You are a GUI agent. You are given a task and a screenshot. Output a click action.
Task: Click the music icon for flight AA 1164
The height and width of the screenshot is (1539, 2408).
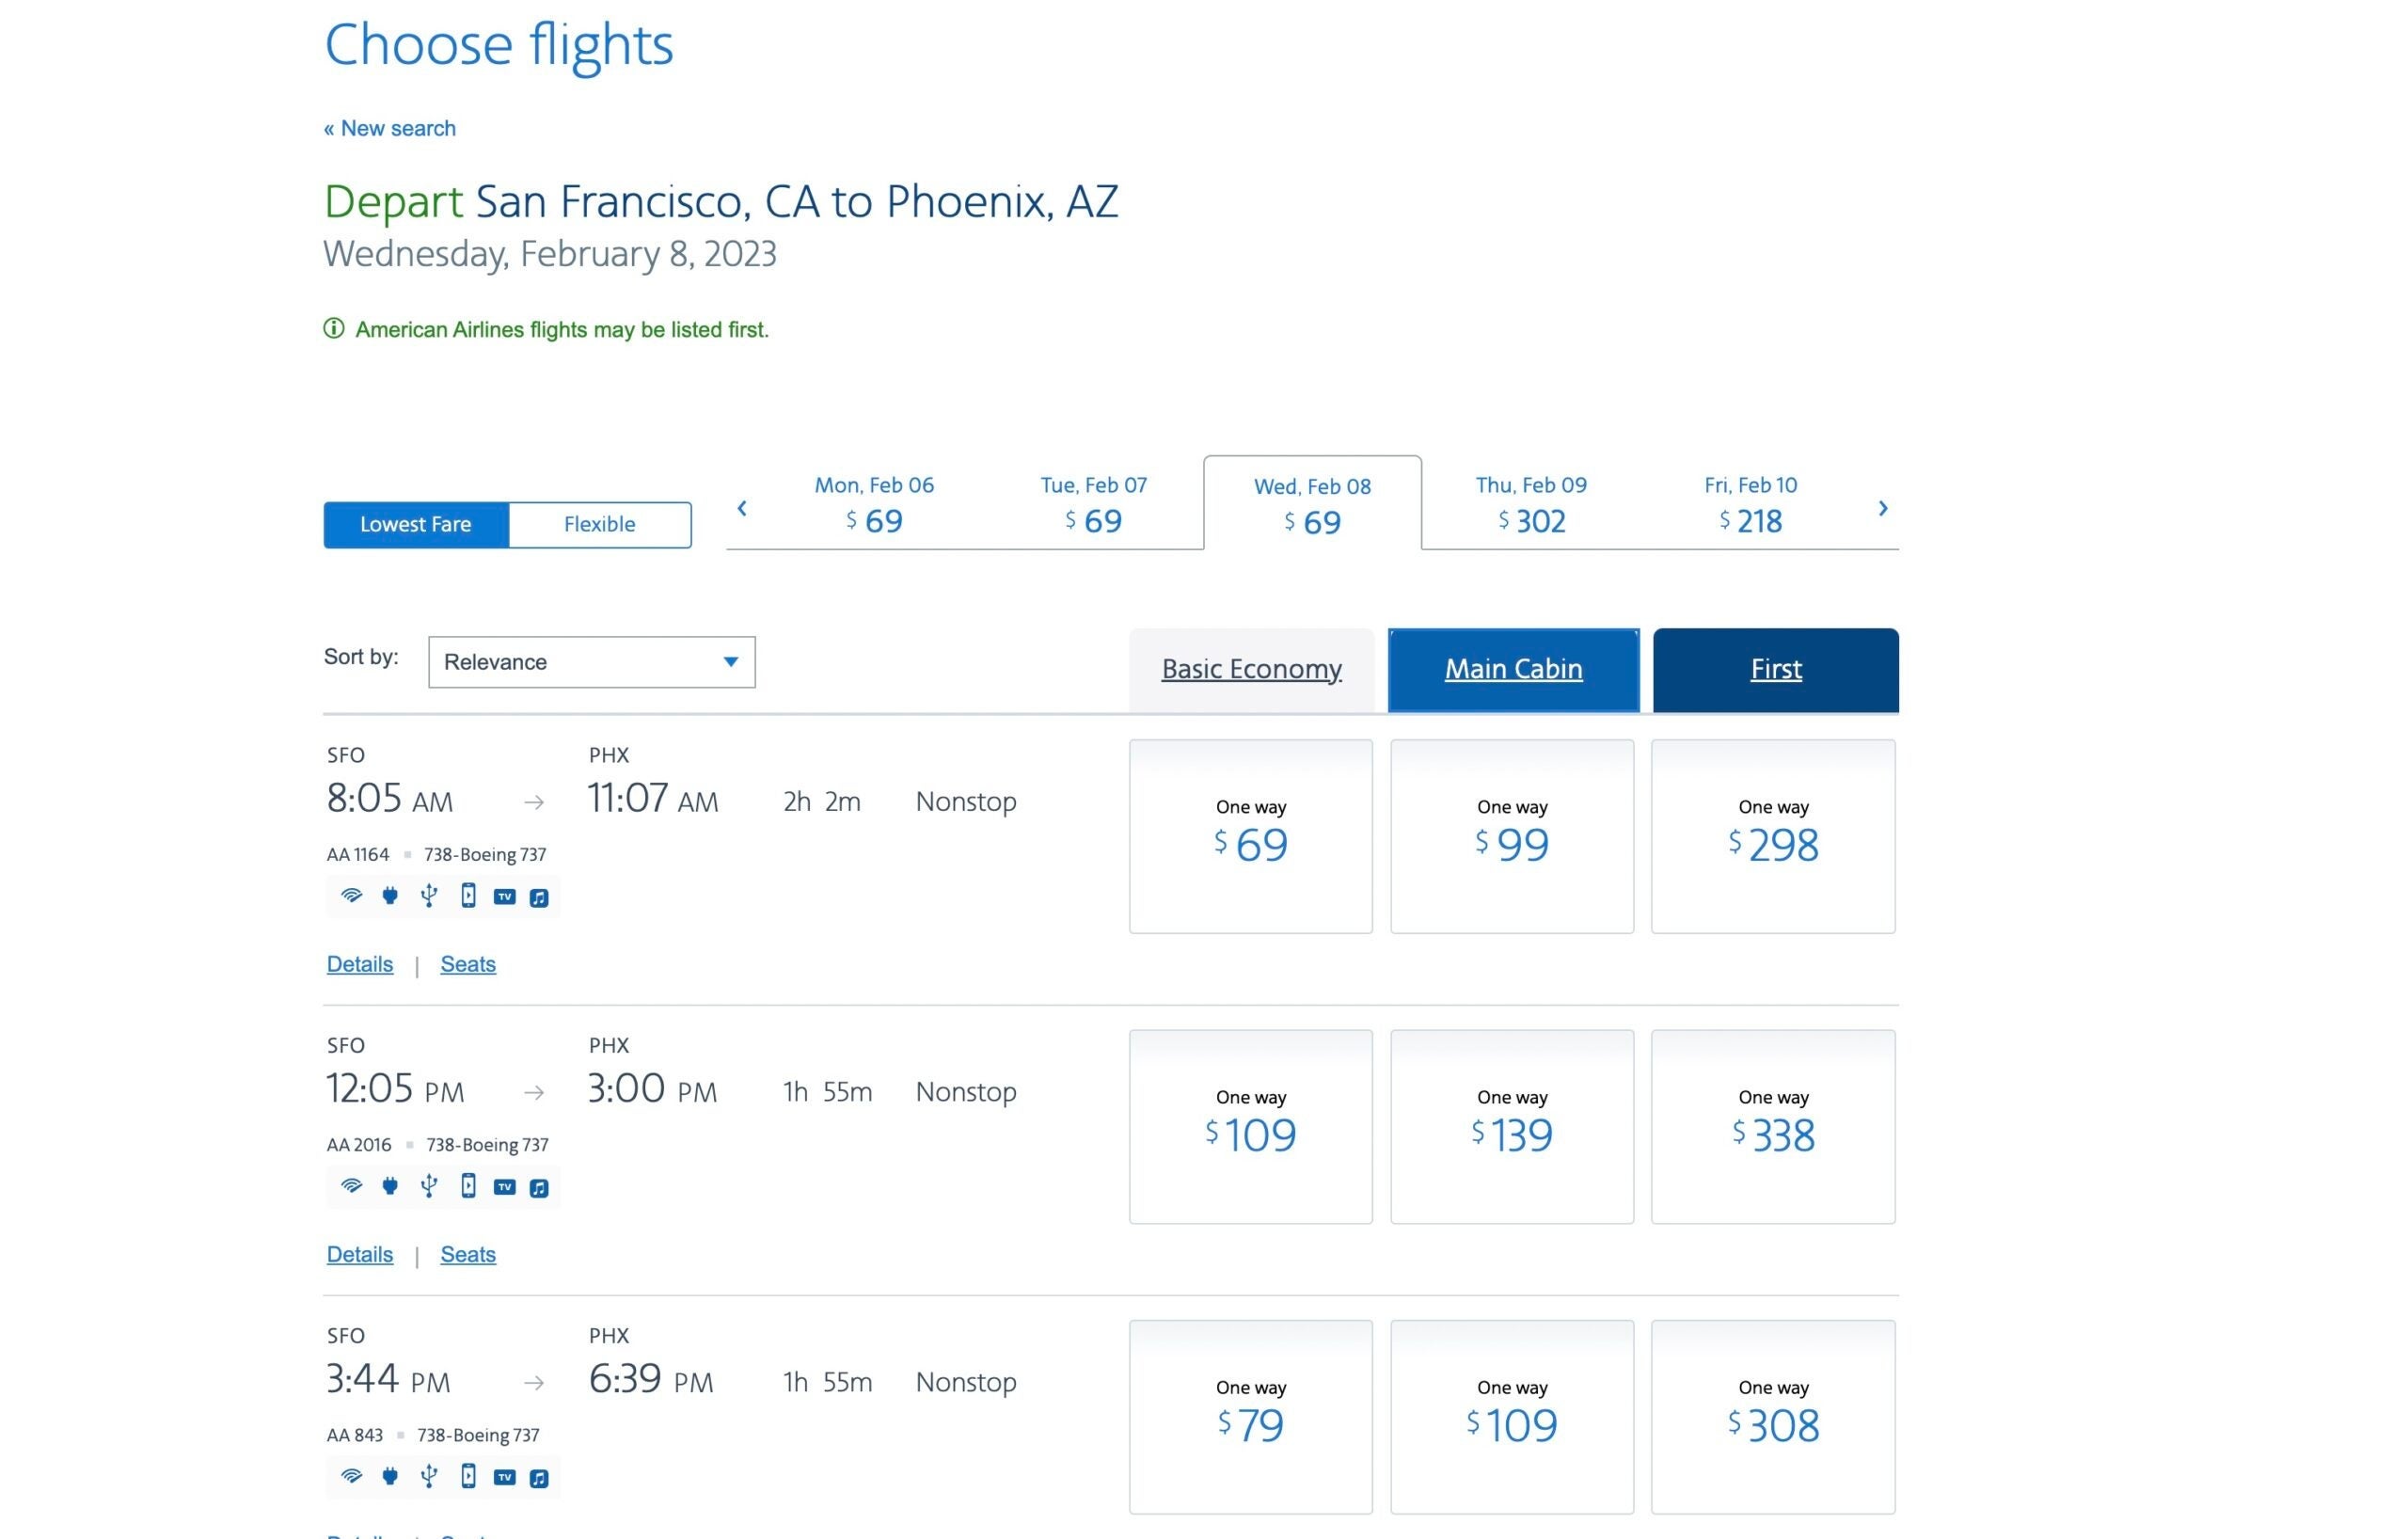(x=539, y=897)
